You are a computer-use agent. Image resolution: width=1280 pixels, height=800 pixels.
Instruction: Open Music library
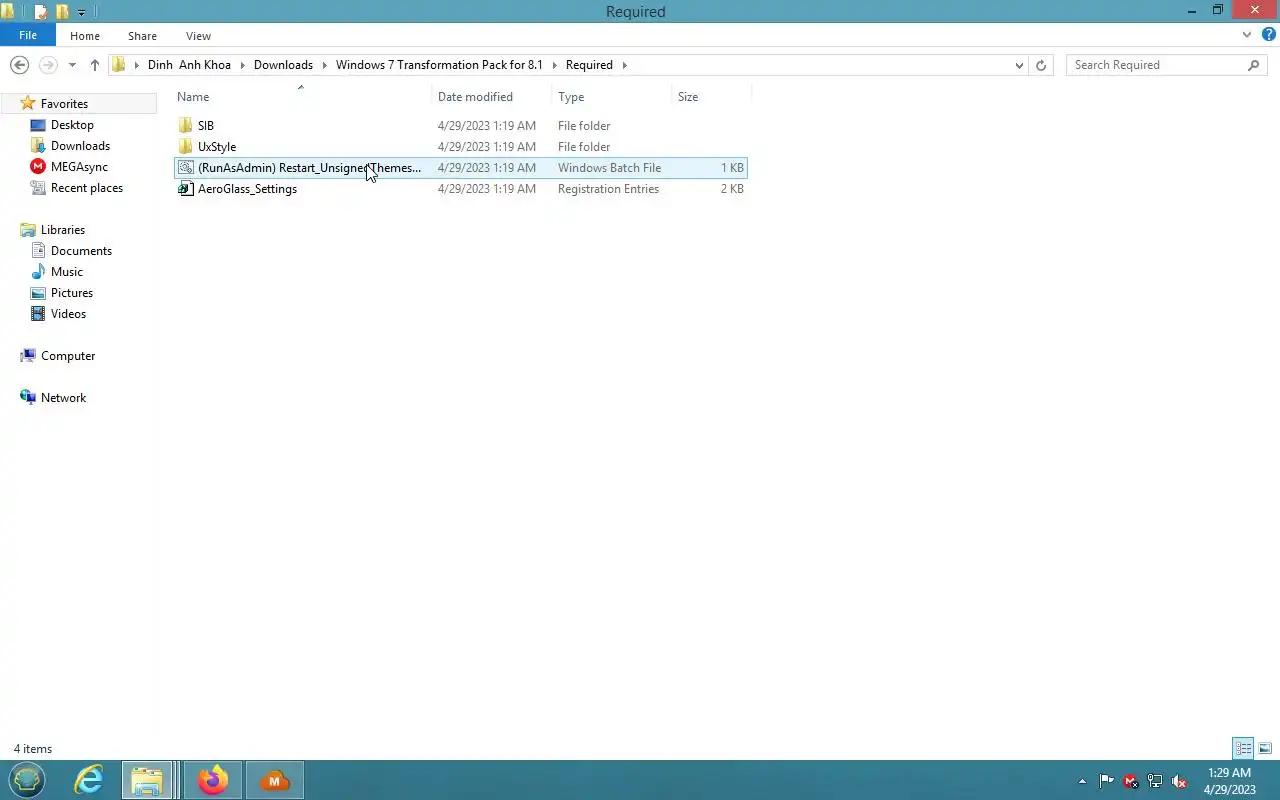coord(67,272)
